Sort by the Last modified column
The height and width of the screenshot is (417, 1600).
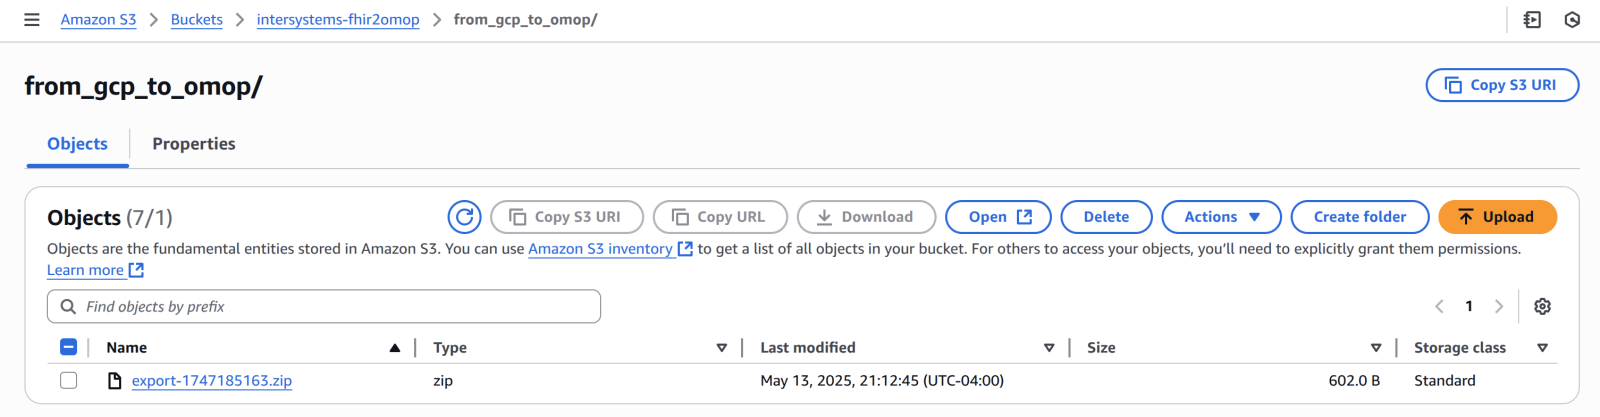point(1049,348)
